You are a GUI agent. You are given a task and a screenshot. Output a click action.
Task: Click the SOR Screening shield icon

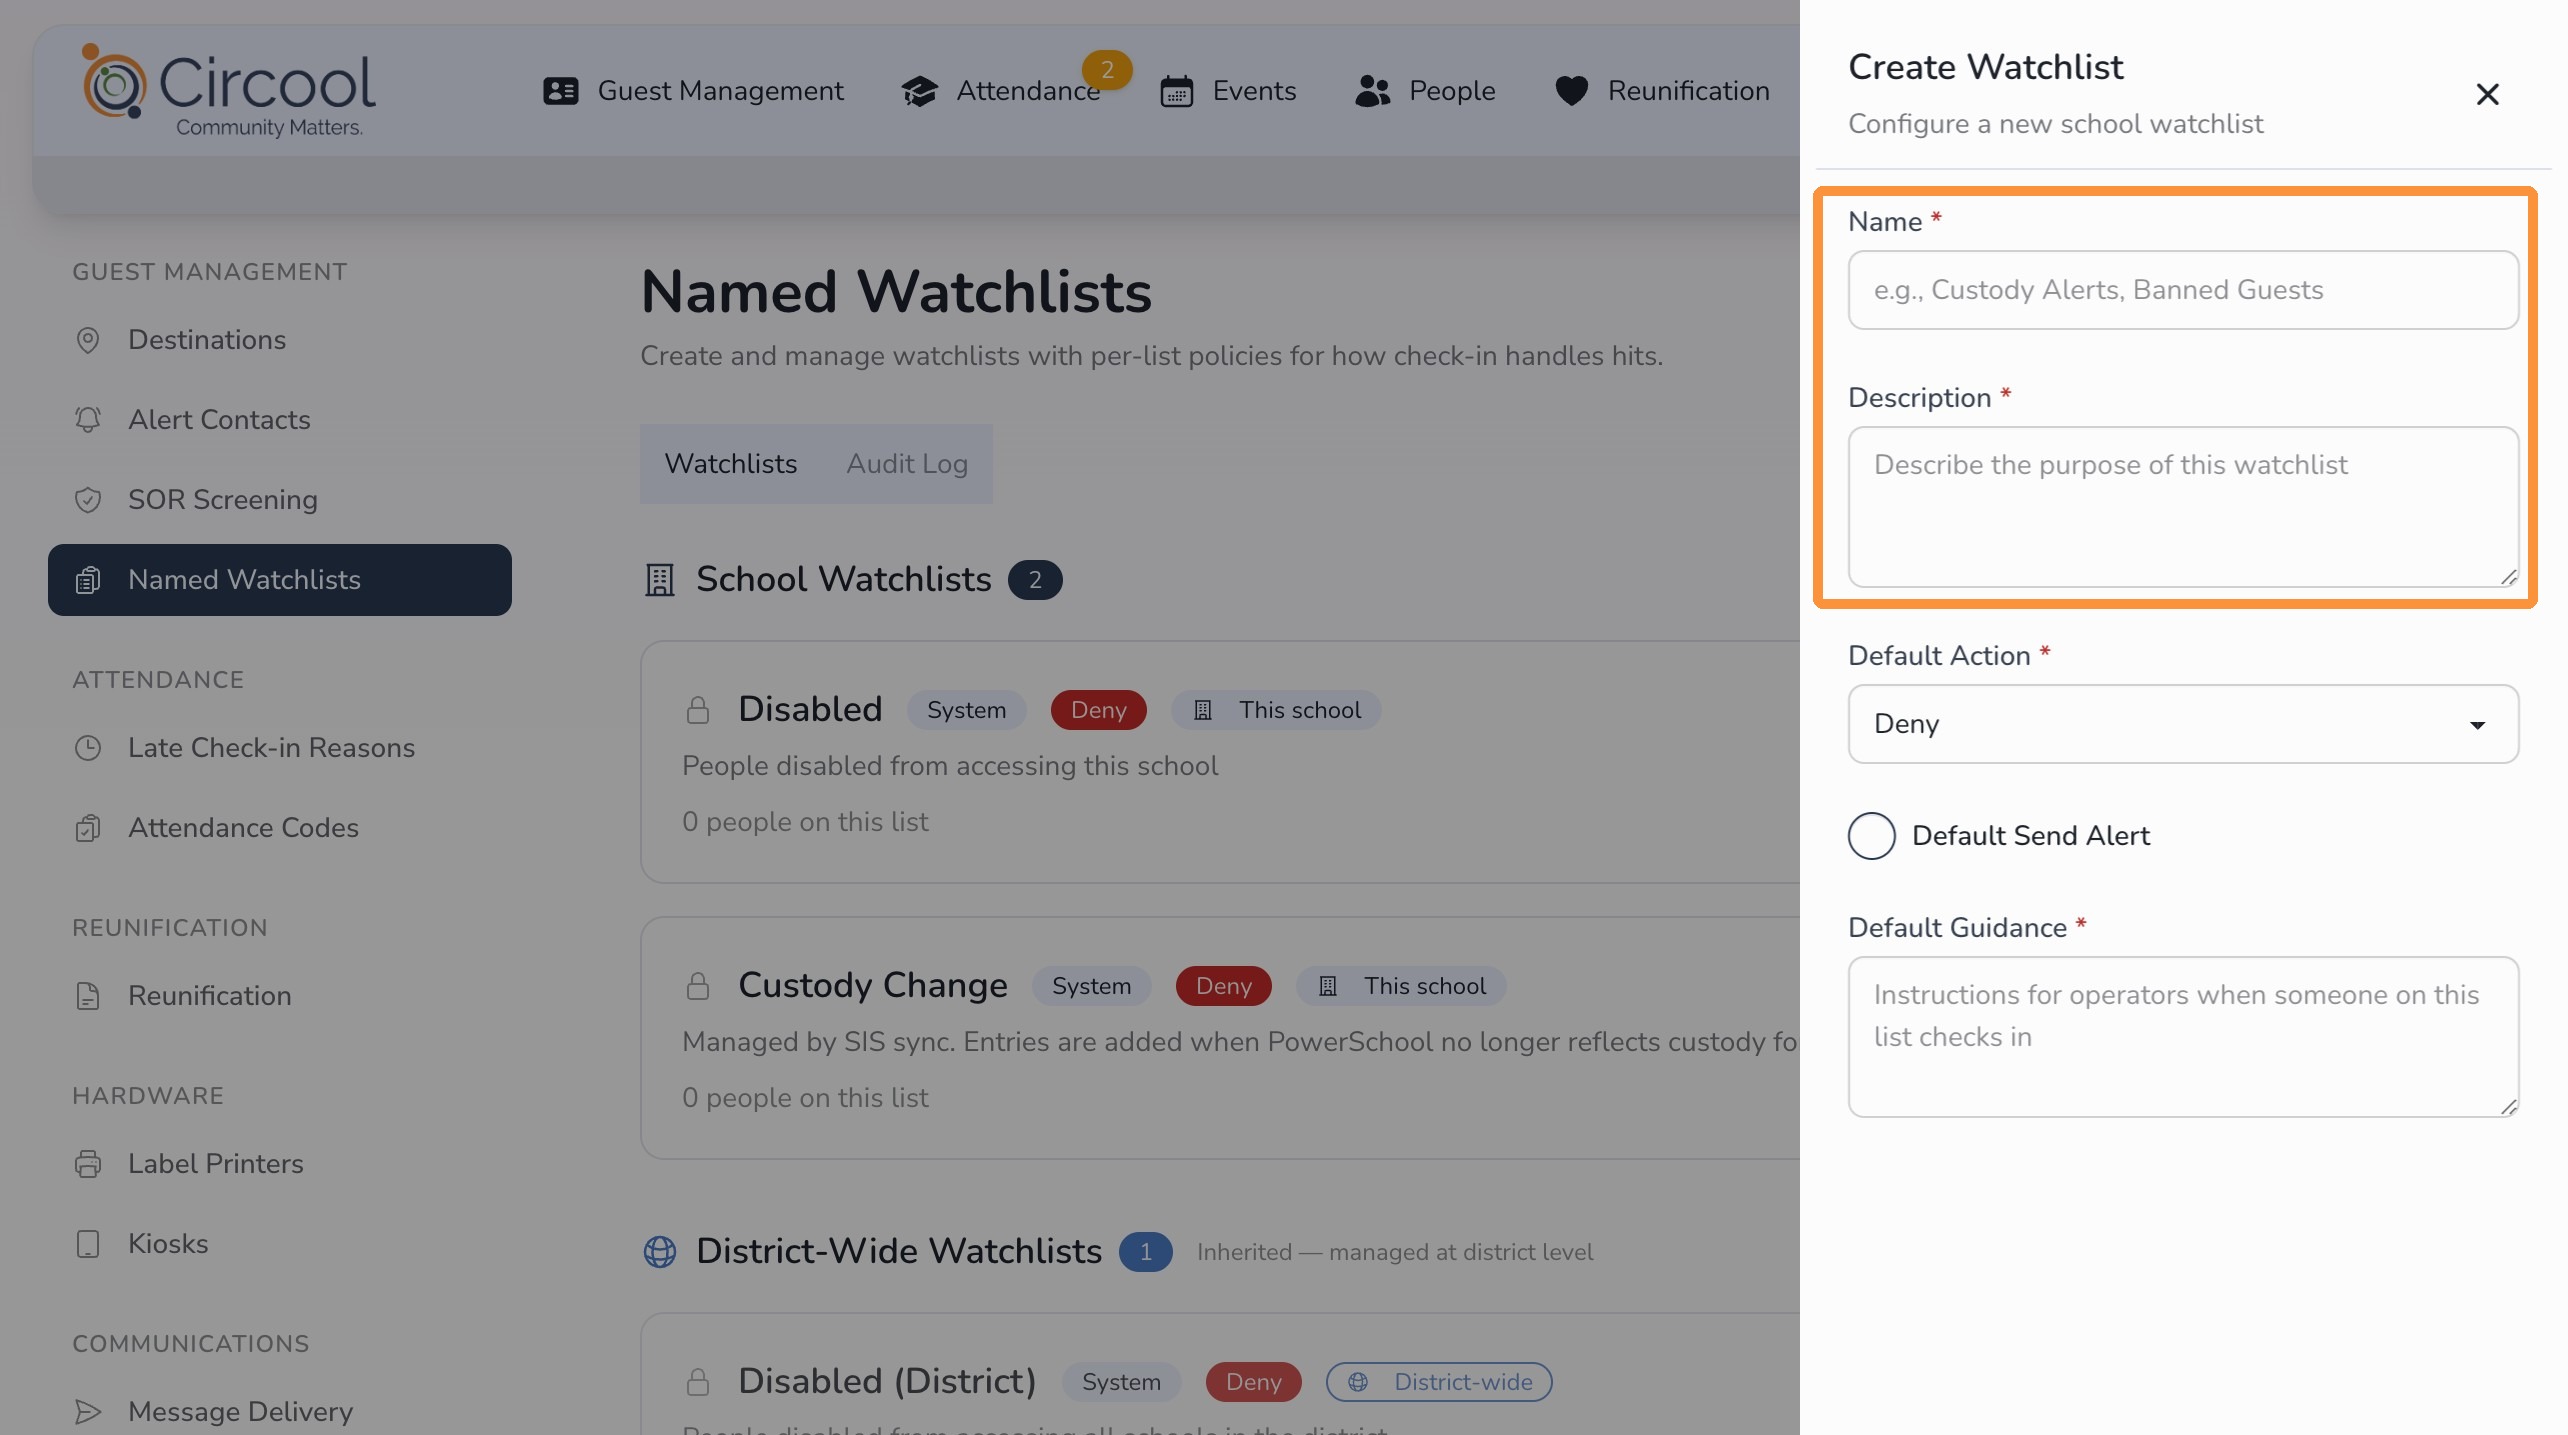(88, 500)
